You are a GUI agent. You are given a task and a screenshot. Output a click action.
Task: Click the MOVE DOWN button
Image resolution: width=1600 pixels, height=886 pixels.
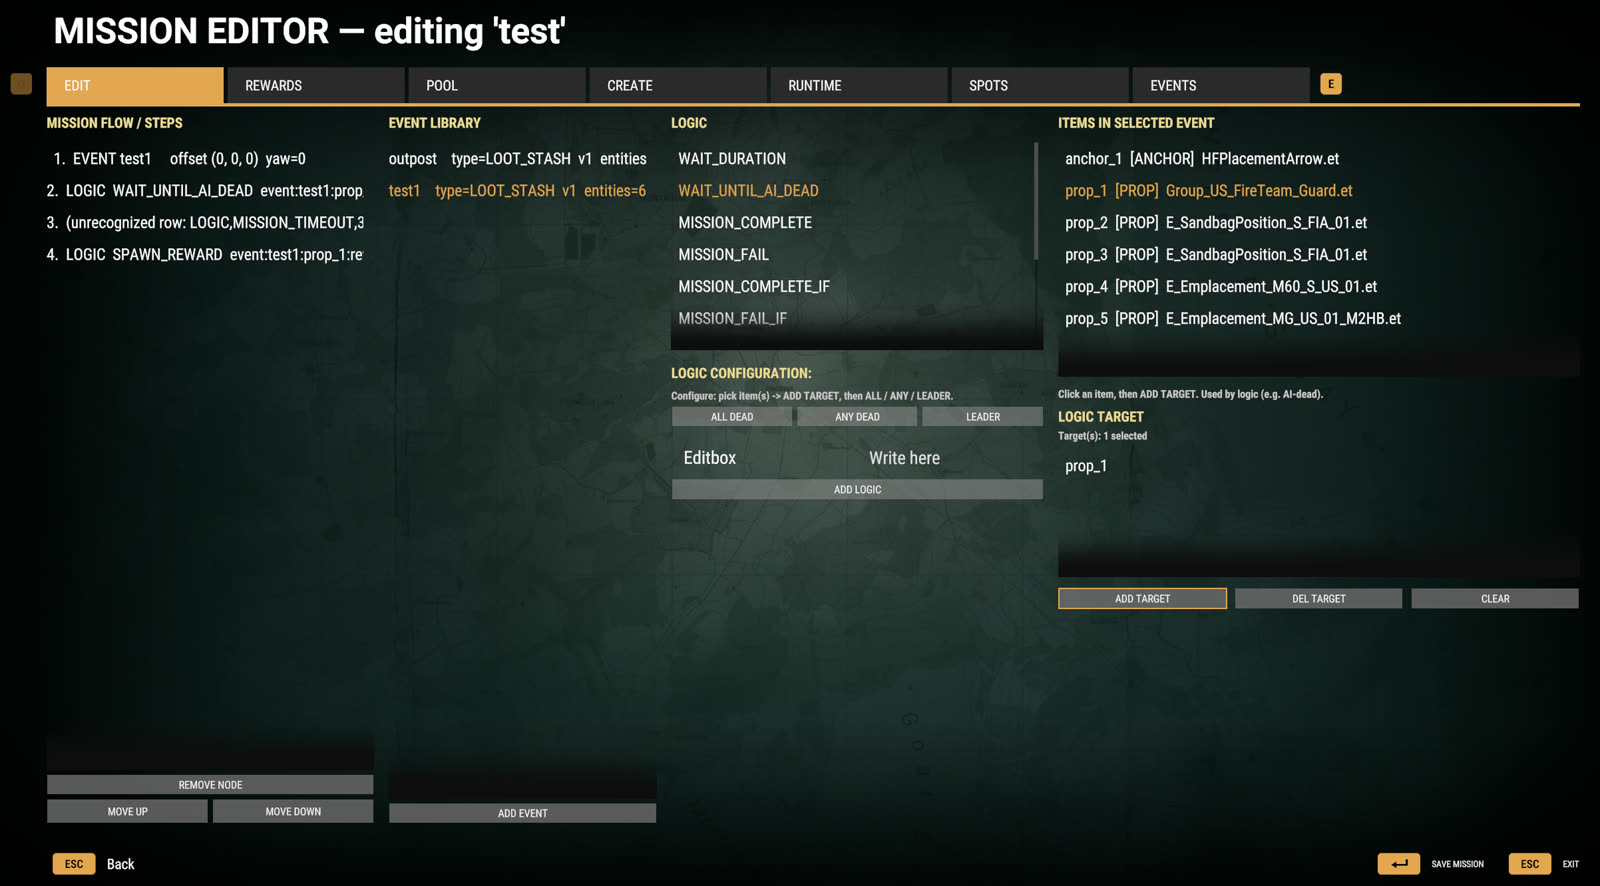(293, 811)
